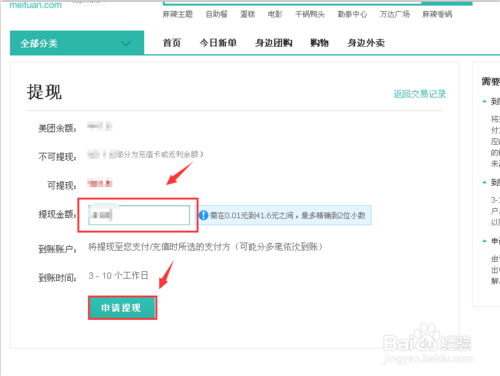Click the 自助餐 hot search link
500x376 pixels.
click(x=216, y=14)
